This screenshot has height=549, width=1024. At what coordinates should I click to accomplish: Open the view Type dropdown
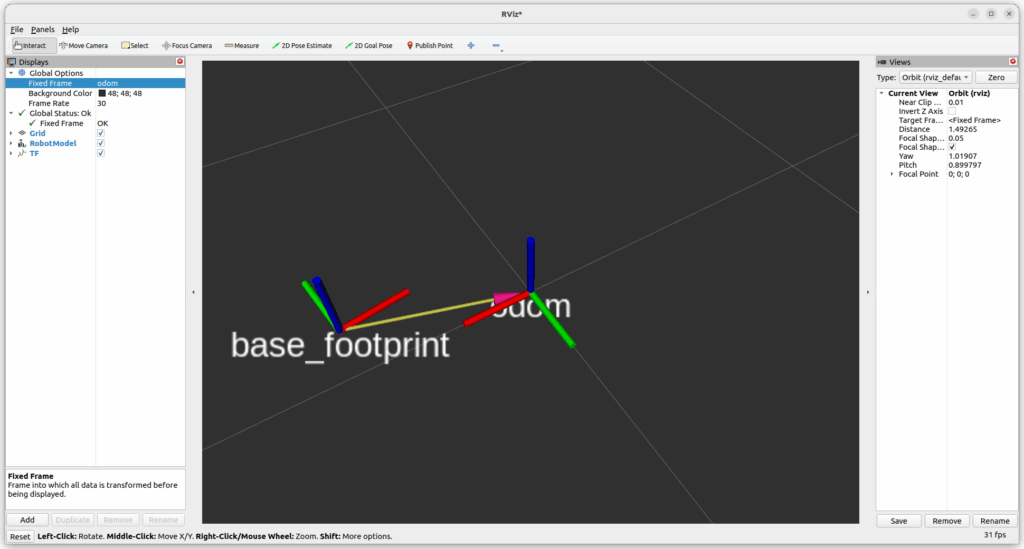[x=935, y=77]
